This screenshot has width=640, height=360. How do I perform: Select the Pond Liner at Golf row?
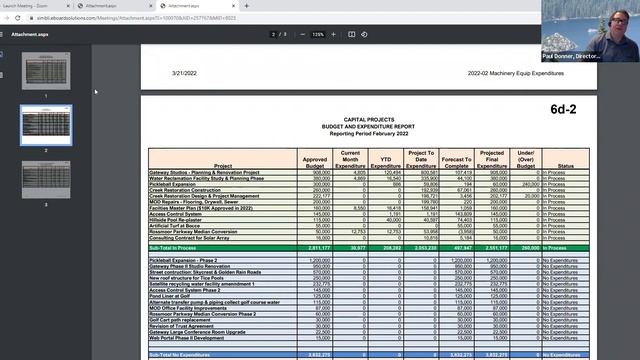[369, 296]
